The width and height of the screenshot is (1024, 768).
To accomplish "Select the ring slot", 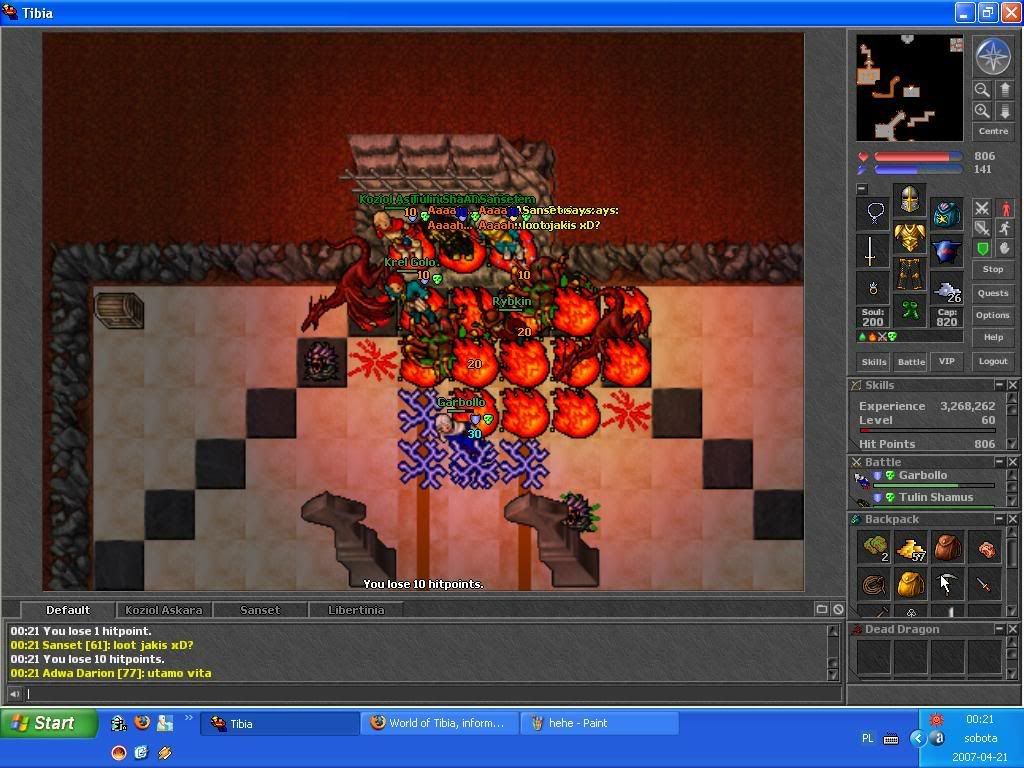I will pos(874,289).
